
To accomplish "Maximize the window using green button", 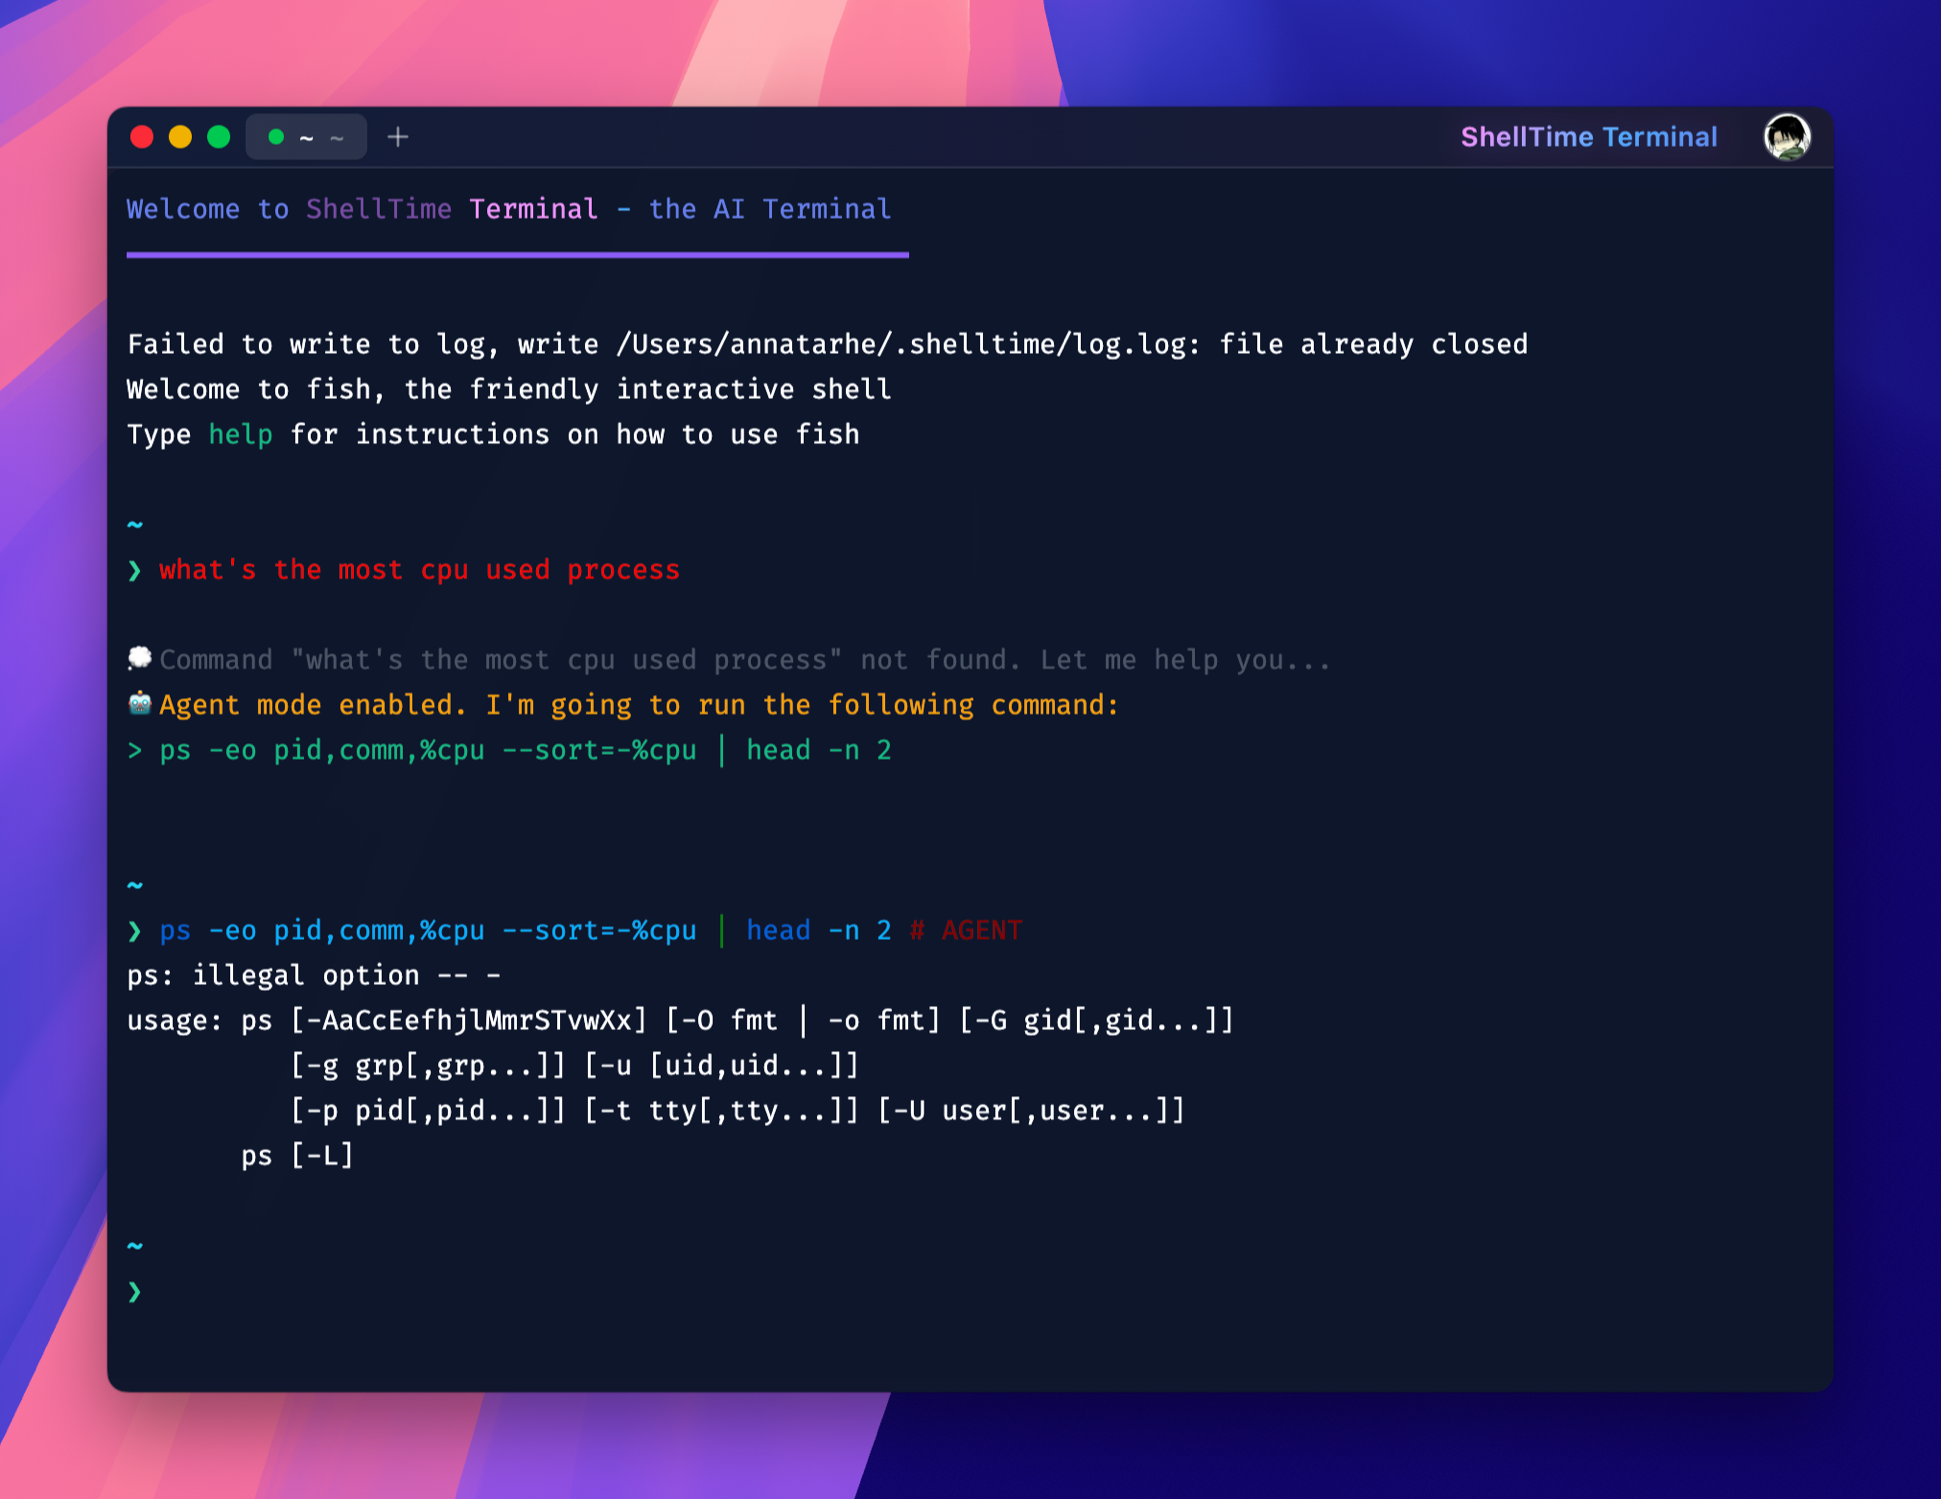I will tap(218, 137).
